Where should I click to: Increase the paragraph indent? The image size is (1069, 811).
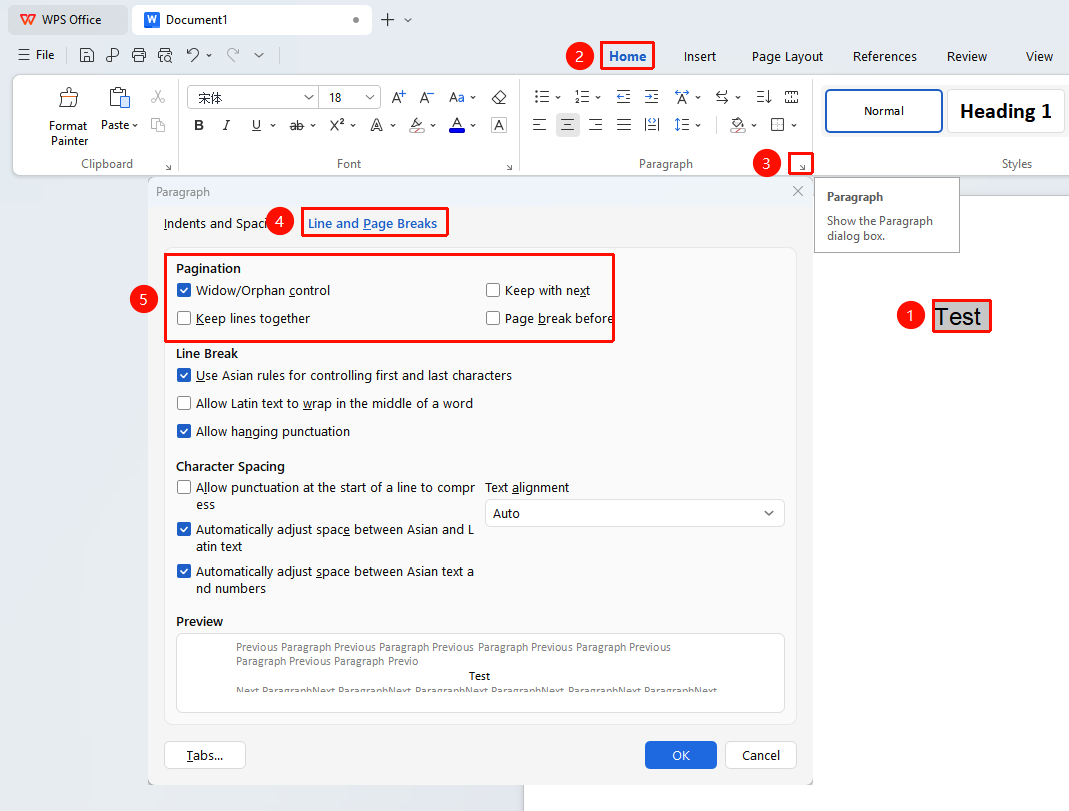[x=652, y=97]
